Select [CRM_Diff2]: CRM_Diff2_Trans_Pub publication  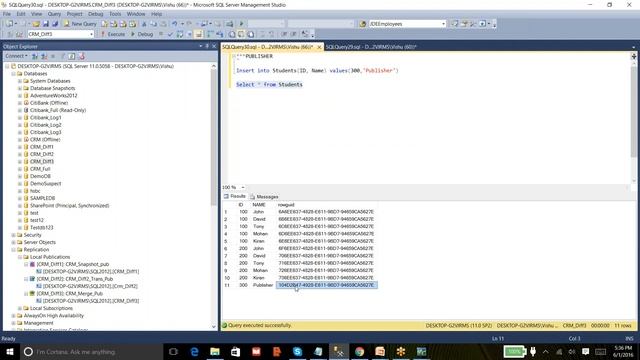pos(75,279)
